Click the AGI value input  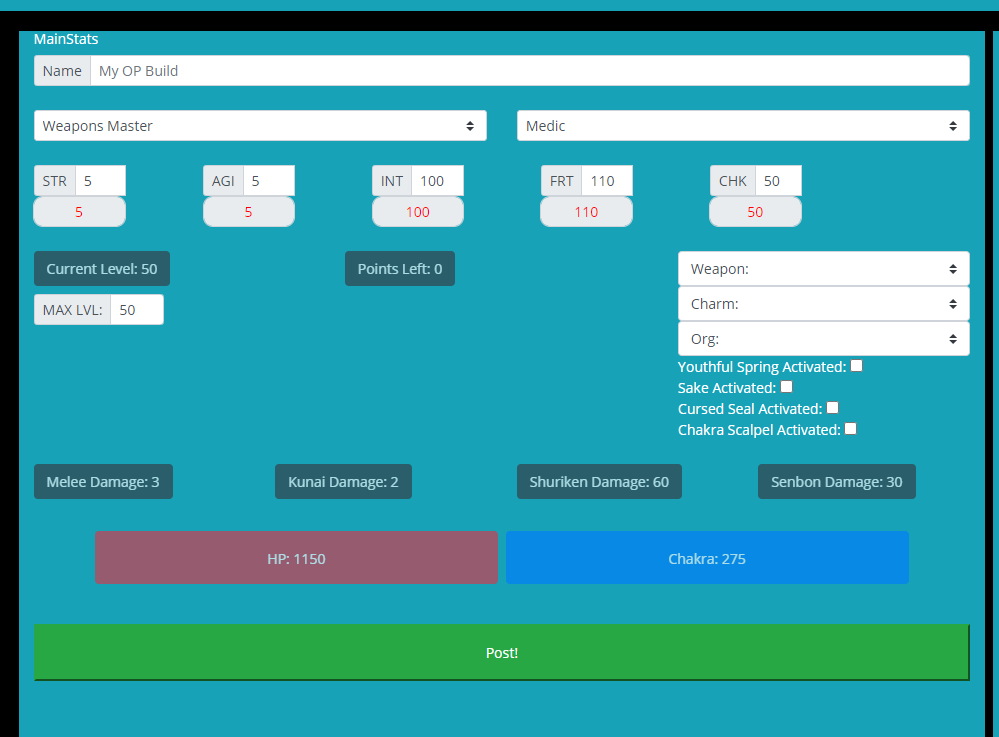(x=269, y=181)
